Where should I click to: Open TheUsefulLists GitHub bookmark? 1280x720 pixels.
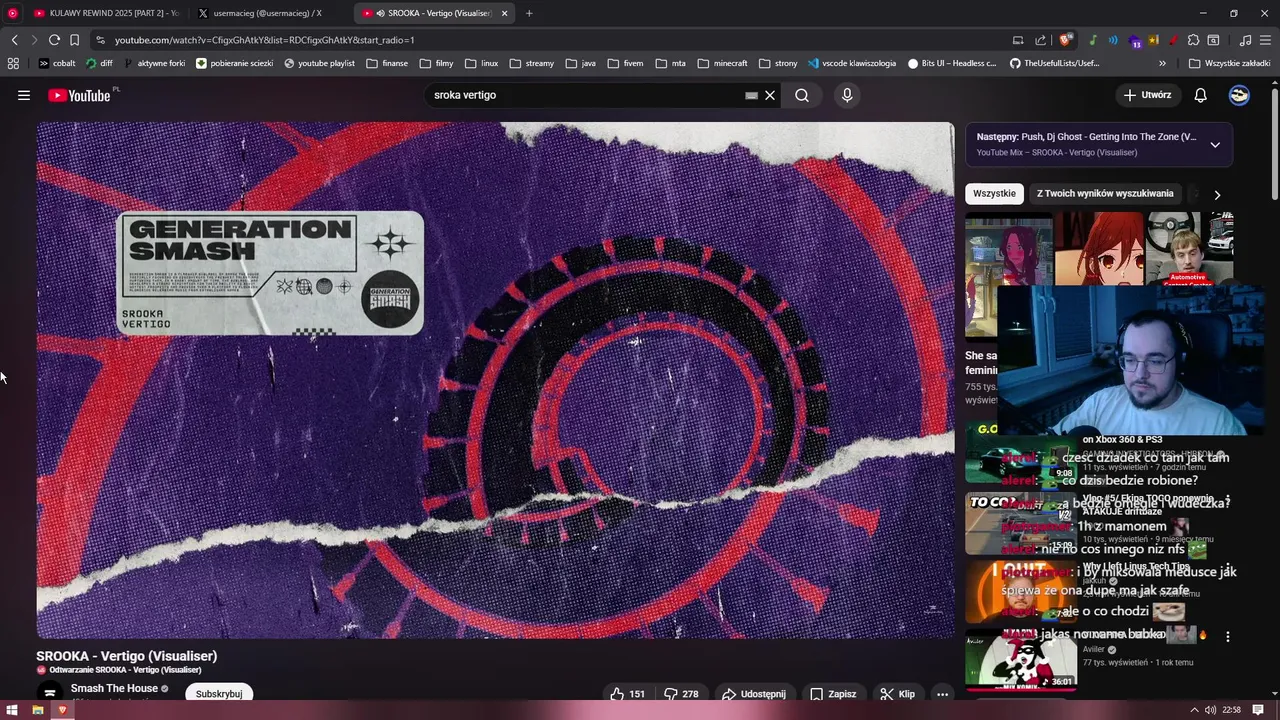(1054, 63)
